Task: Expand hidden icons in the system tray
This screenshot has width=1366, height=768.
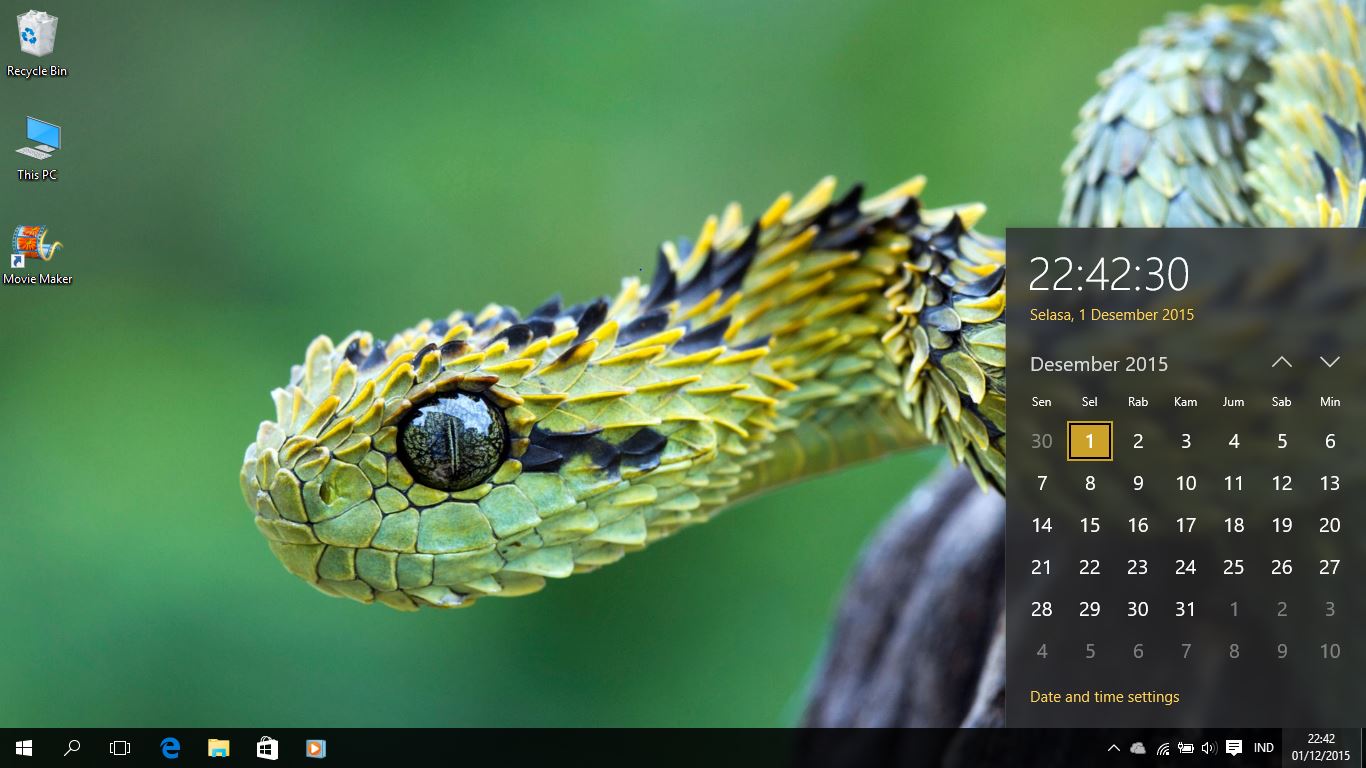Action: 1113,747
